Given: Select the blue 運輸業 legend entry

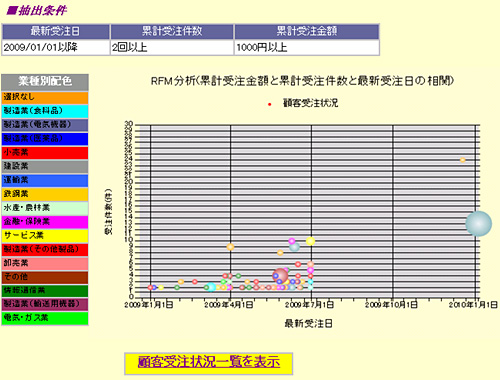Looking at the screenshot, I should pos(45,180).
